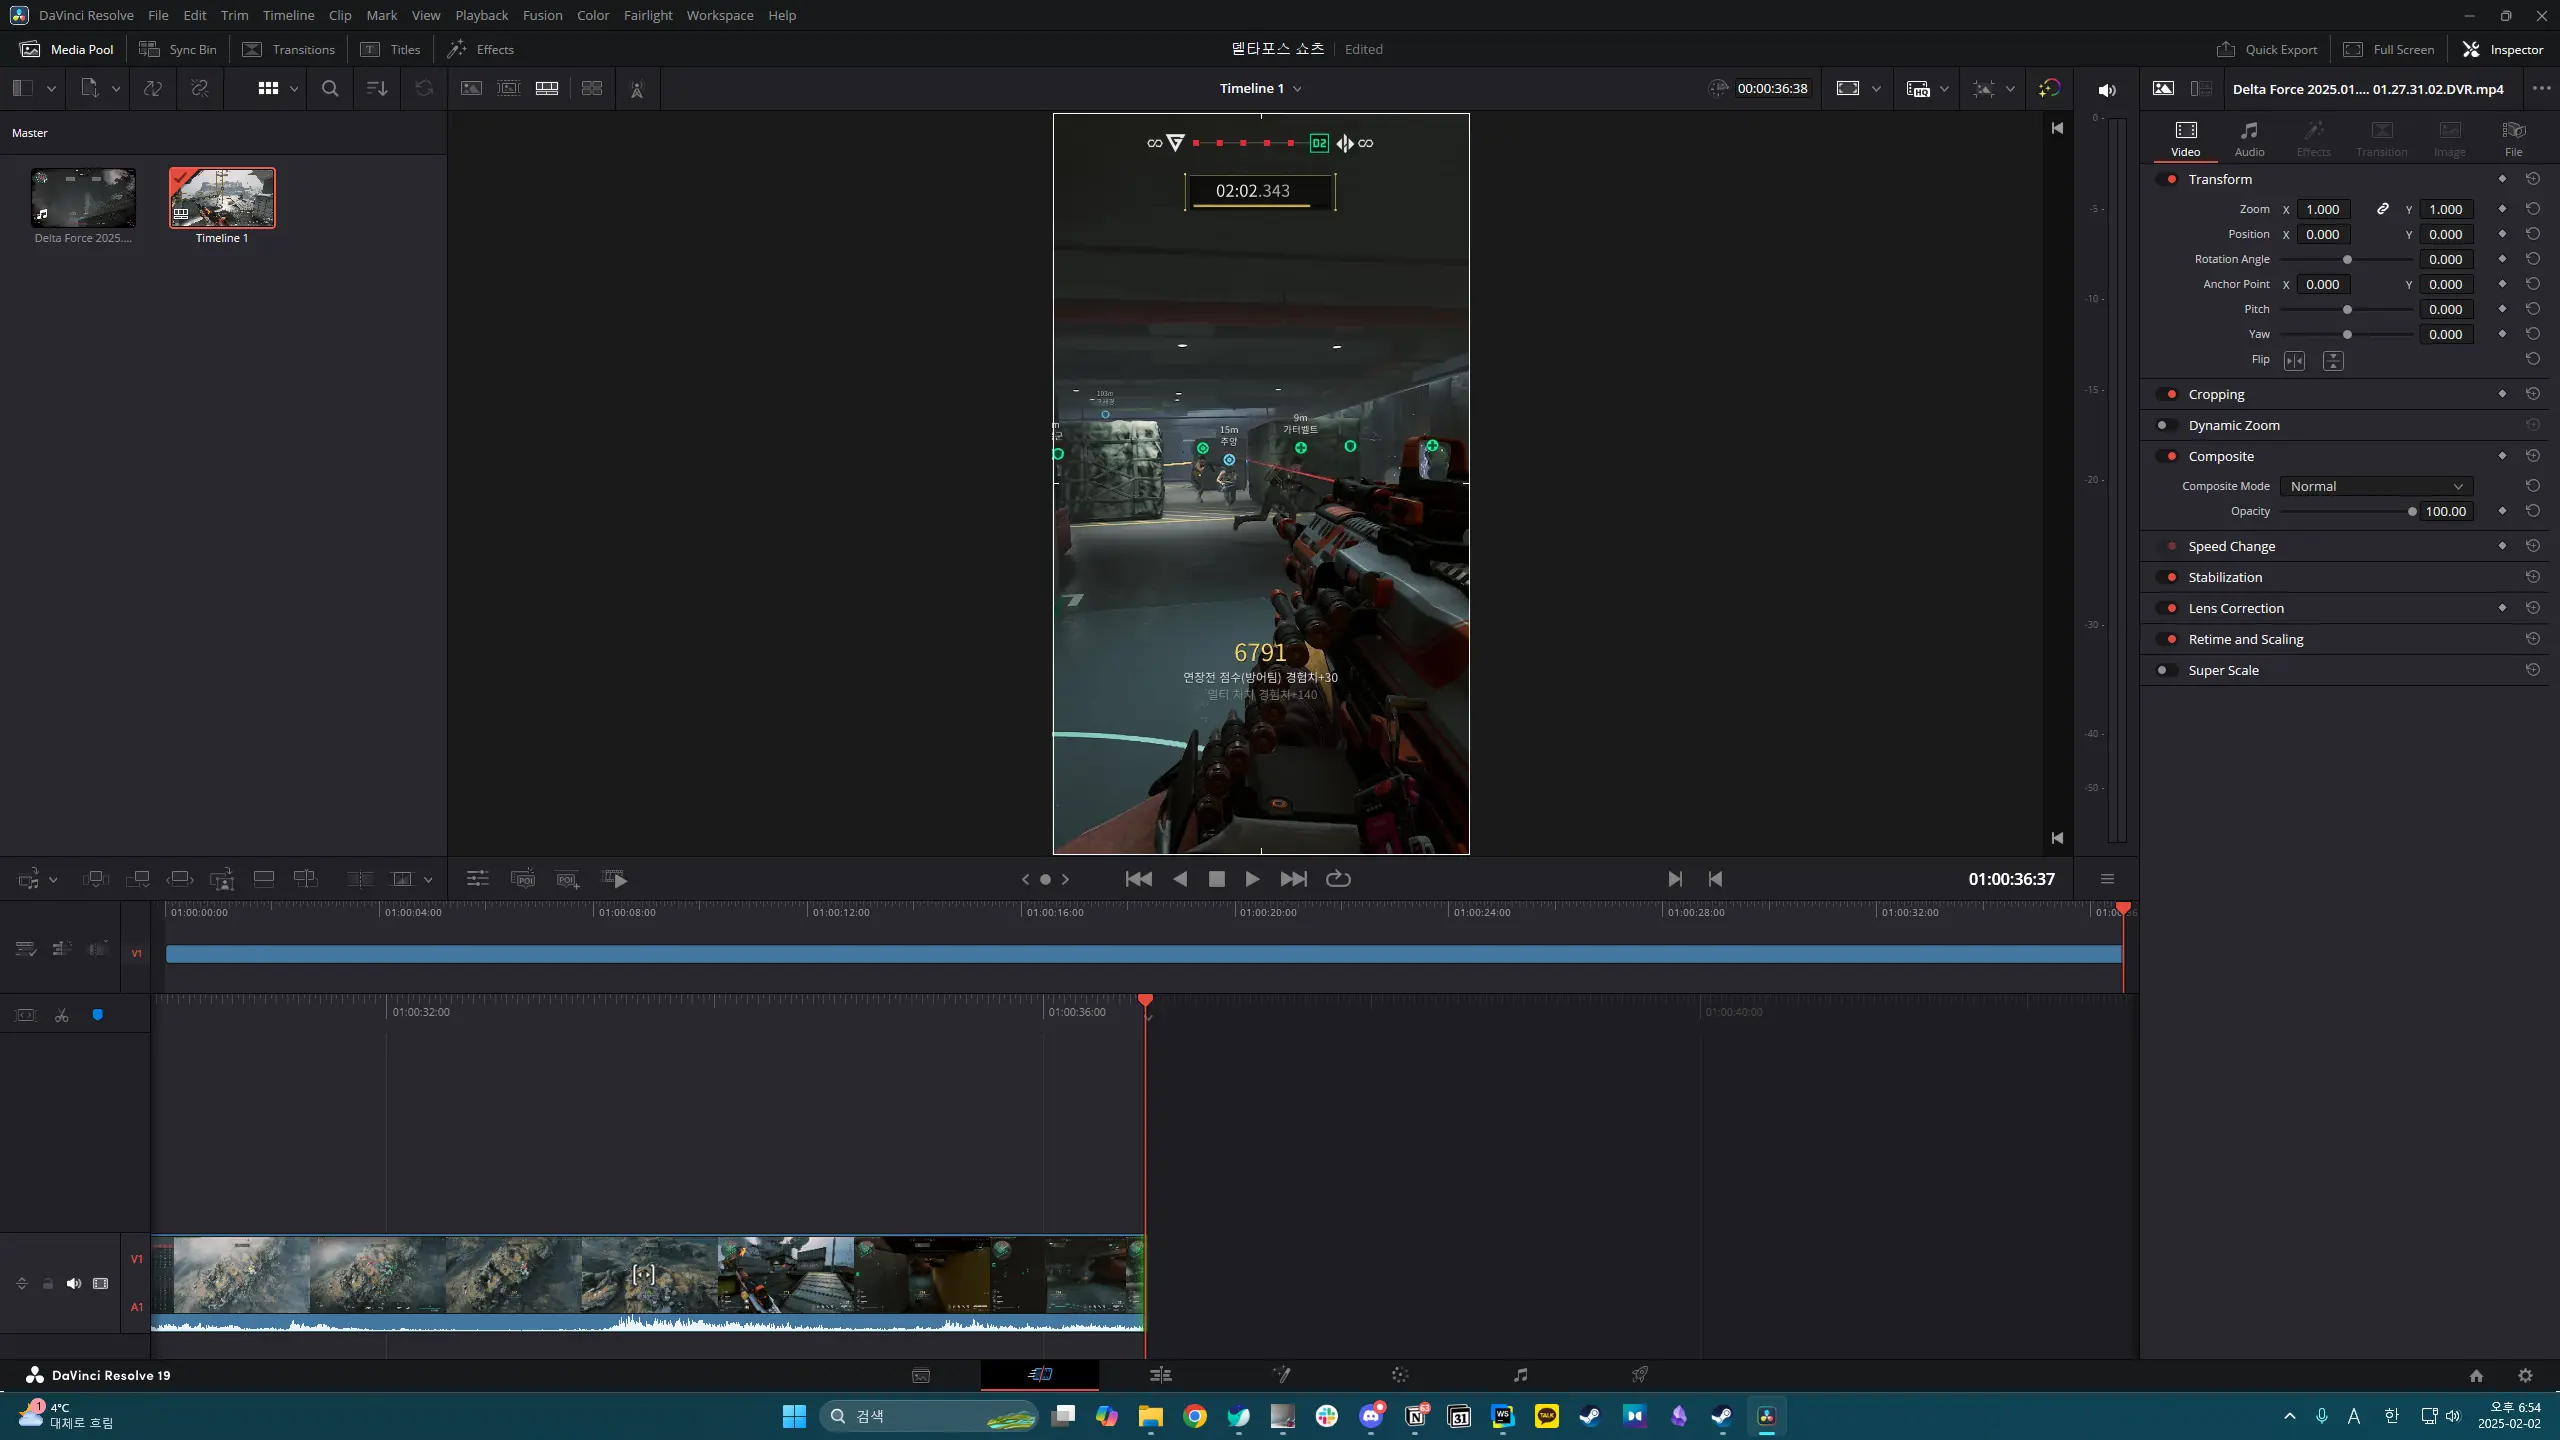Open the Fairlight menu
Screen dimensions: 2560x1440
pyautogui.click(x=648, y=15)
